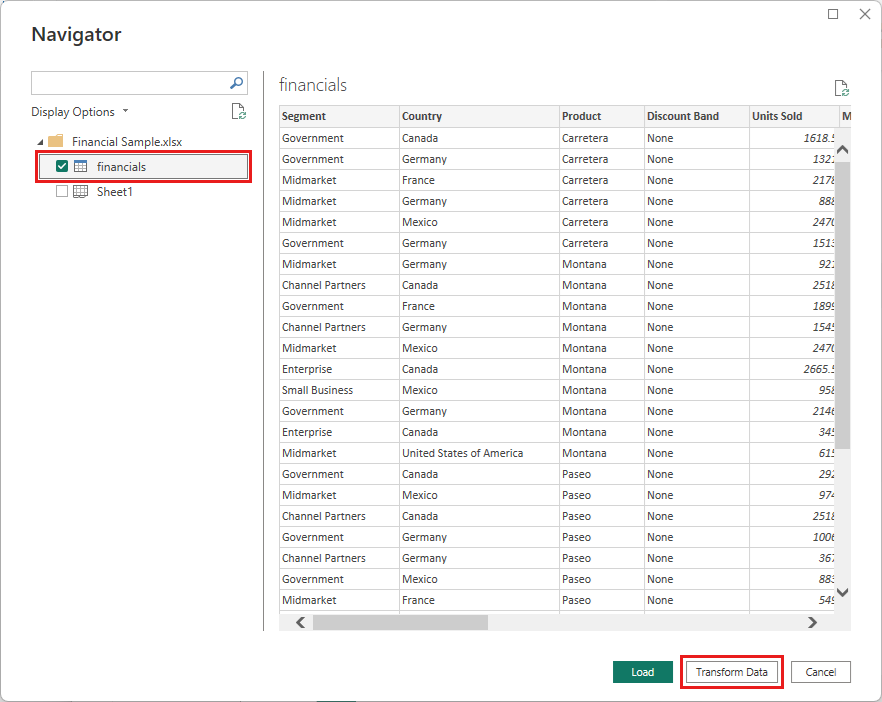
Task: Click the Transform Data button
Action: pyautogui.click(x=731, y=672)
